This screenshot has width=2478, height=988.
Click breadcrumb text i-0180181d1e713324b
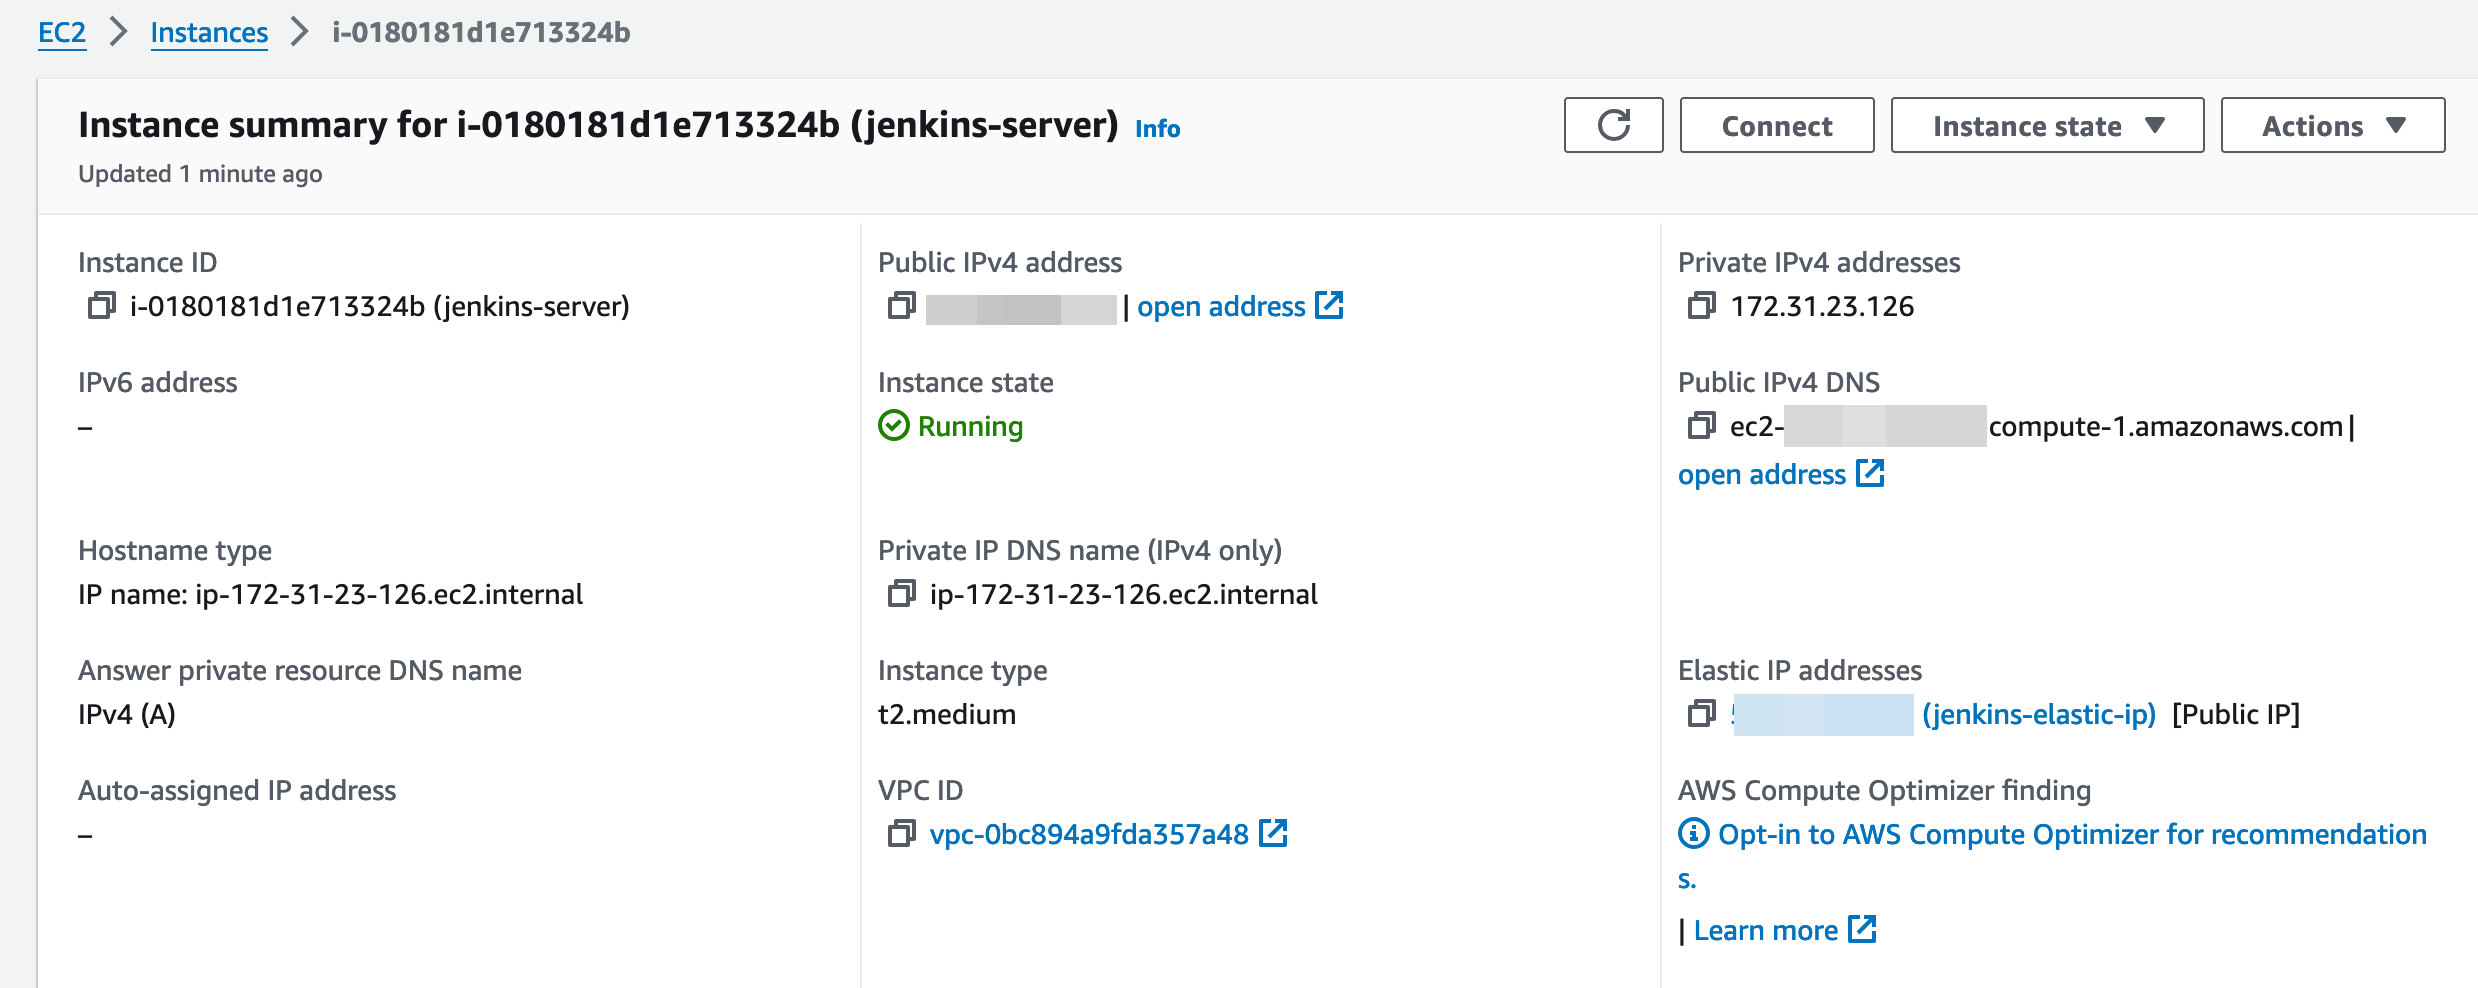pyautogui.click(x=481, y=32)
